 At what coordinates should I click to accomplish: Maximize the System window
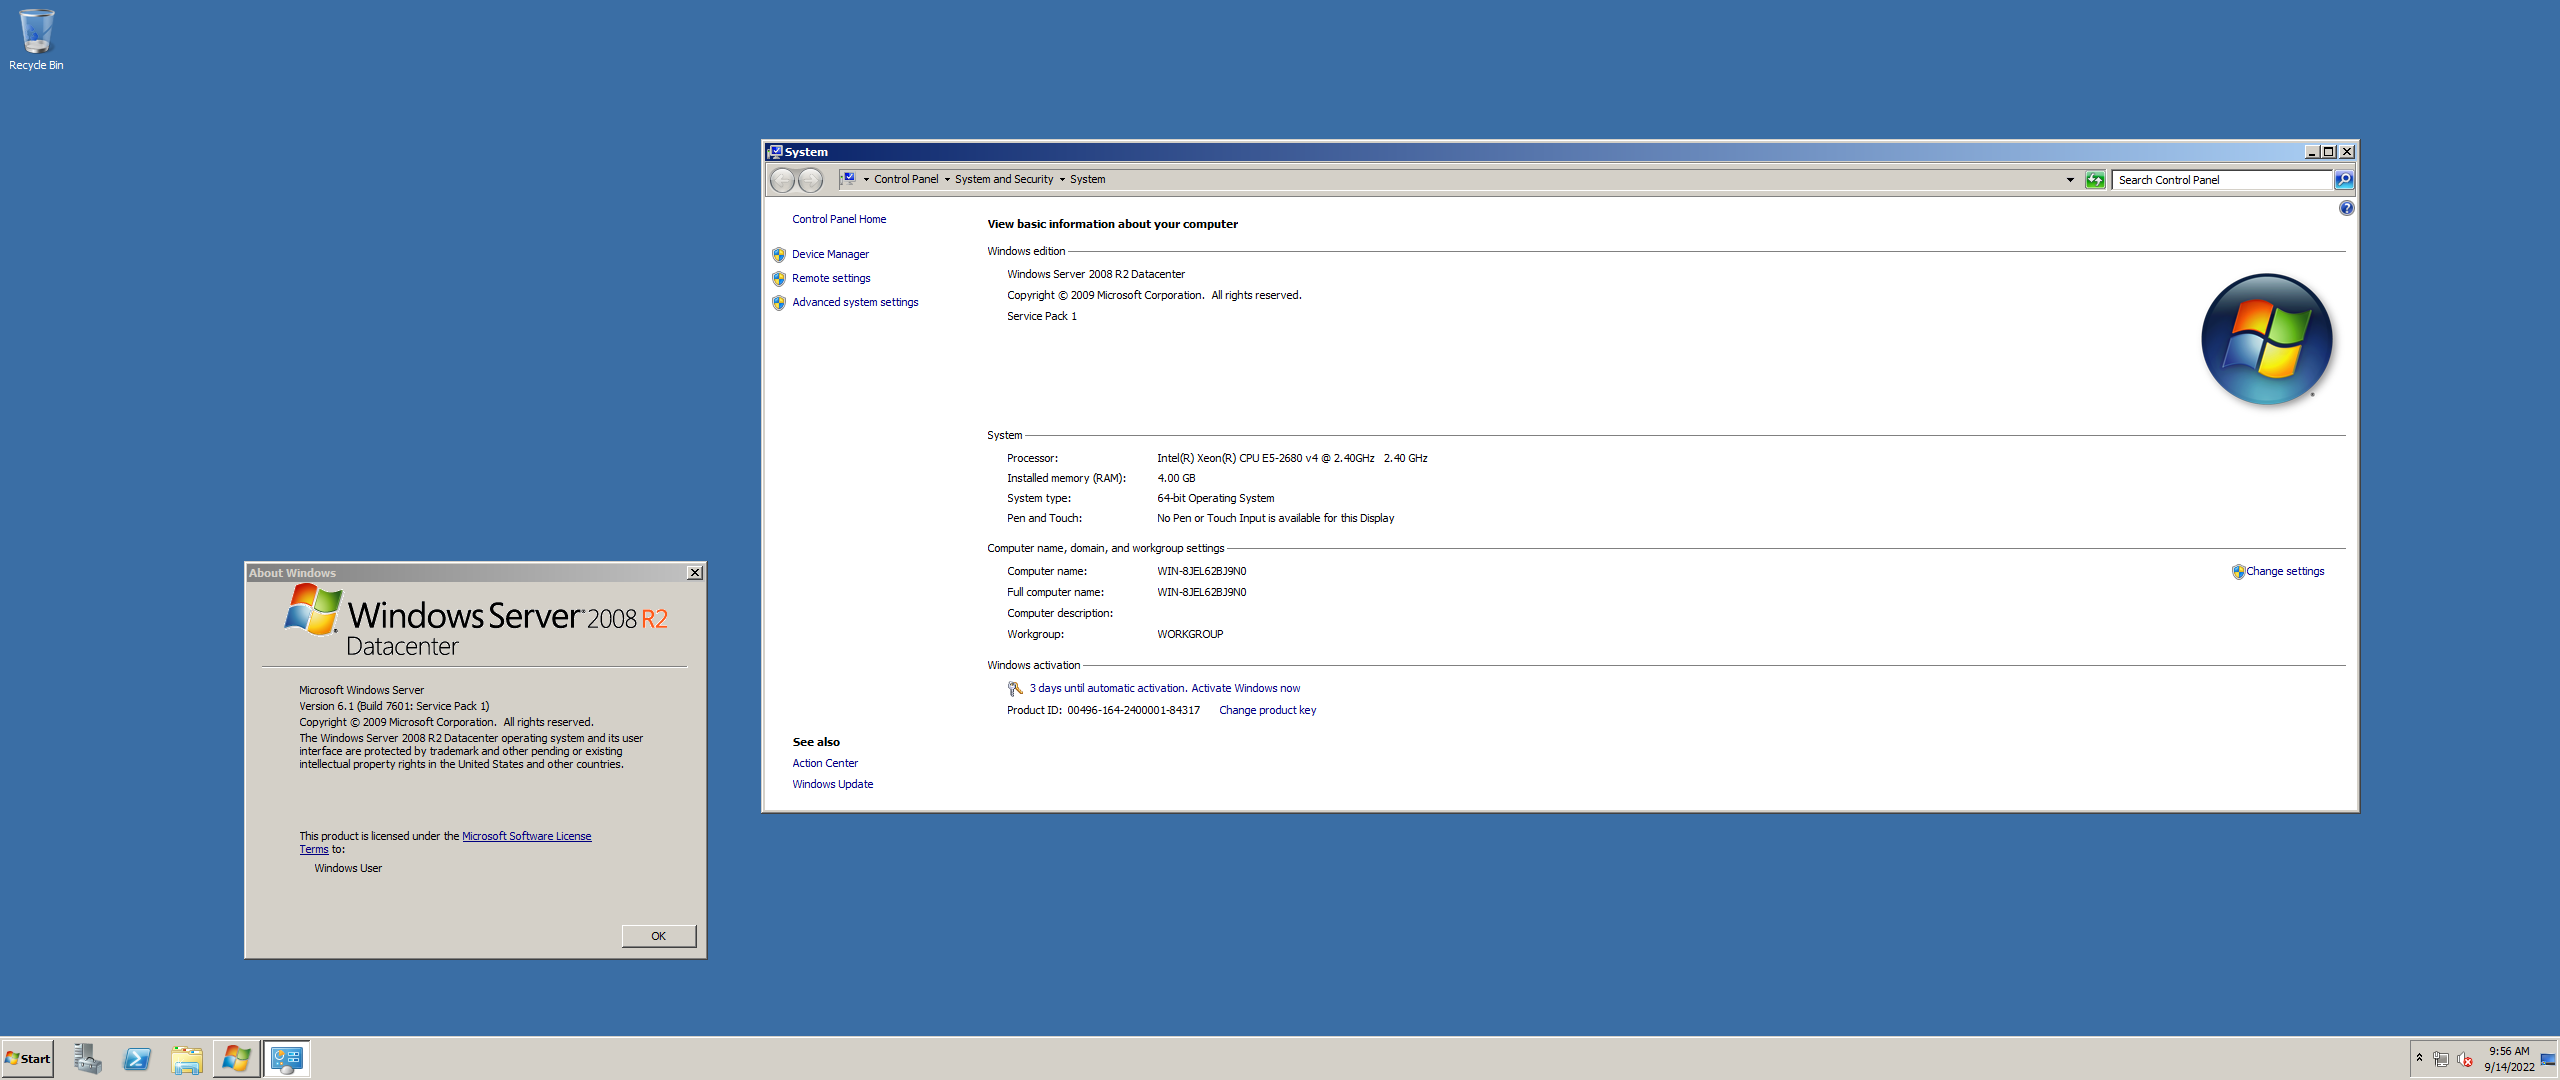click(x=2328, y=152)
